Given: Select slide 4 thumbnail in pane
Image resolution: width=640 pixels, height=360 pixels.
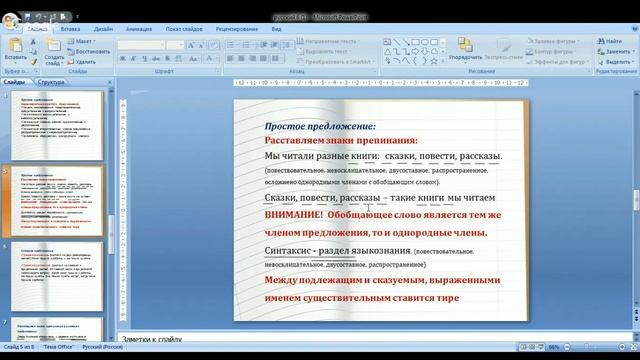Looking at the screenshot, I should tap(57, 125).
